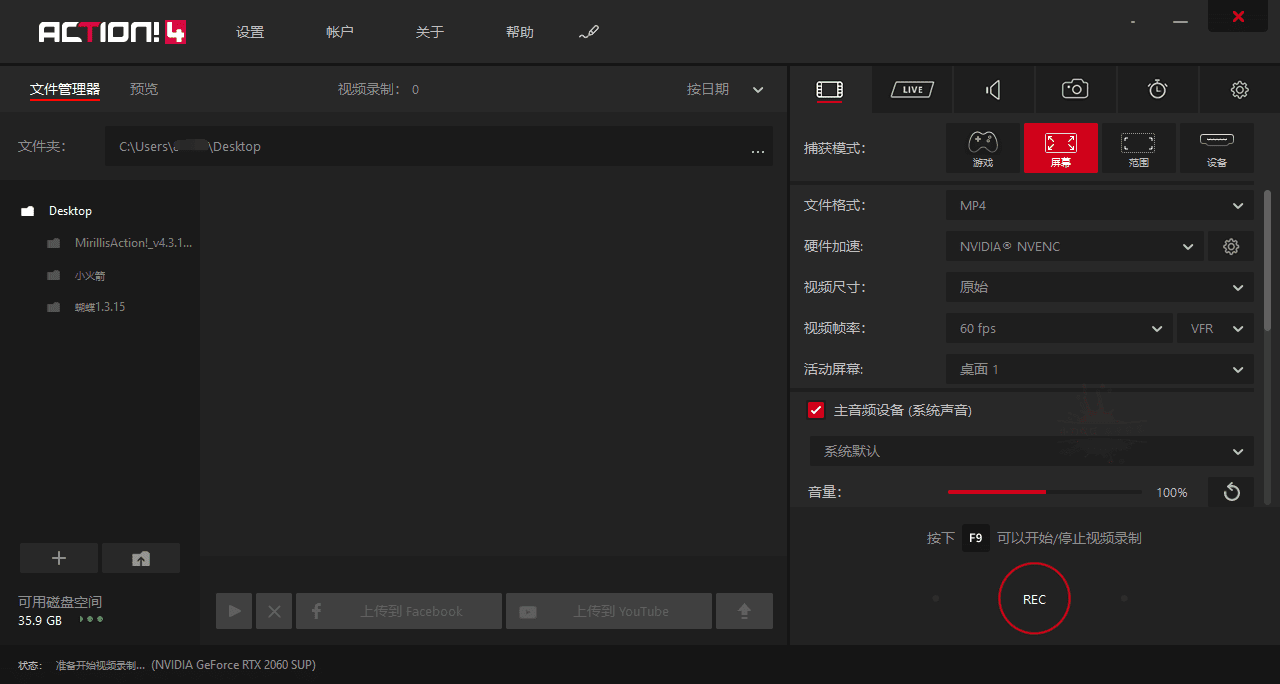Open the 设置 menu

(x=249, y=31)
